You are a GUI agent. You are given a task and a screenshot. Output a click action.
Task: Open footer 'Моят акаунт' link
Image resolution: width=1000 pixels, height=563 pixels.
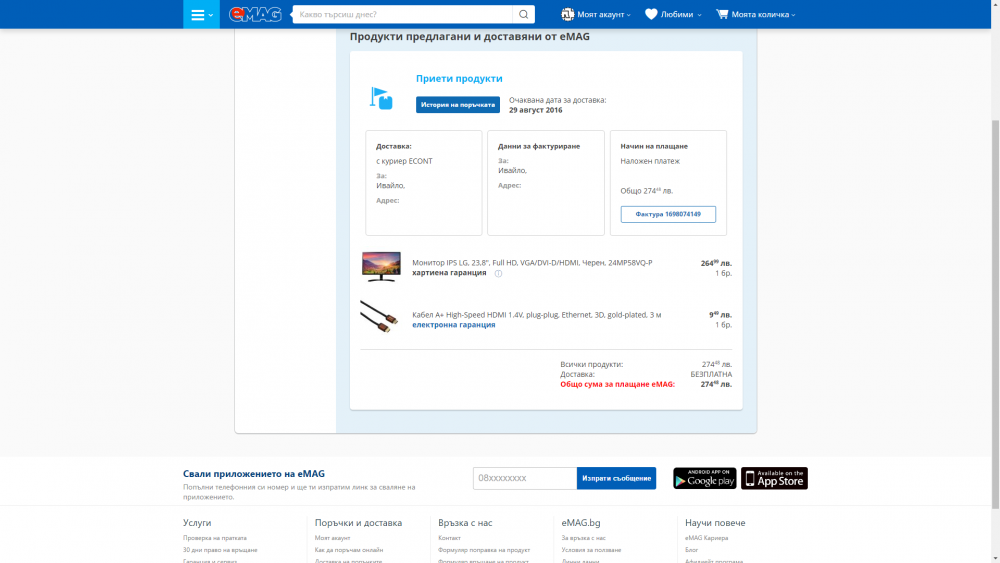[x=332, y=538]
